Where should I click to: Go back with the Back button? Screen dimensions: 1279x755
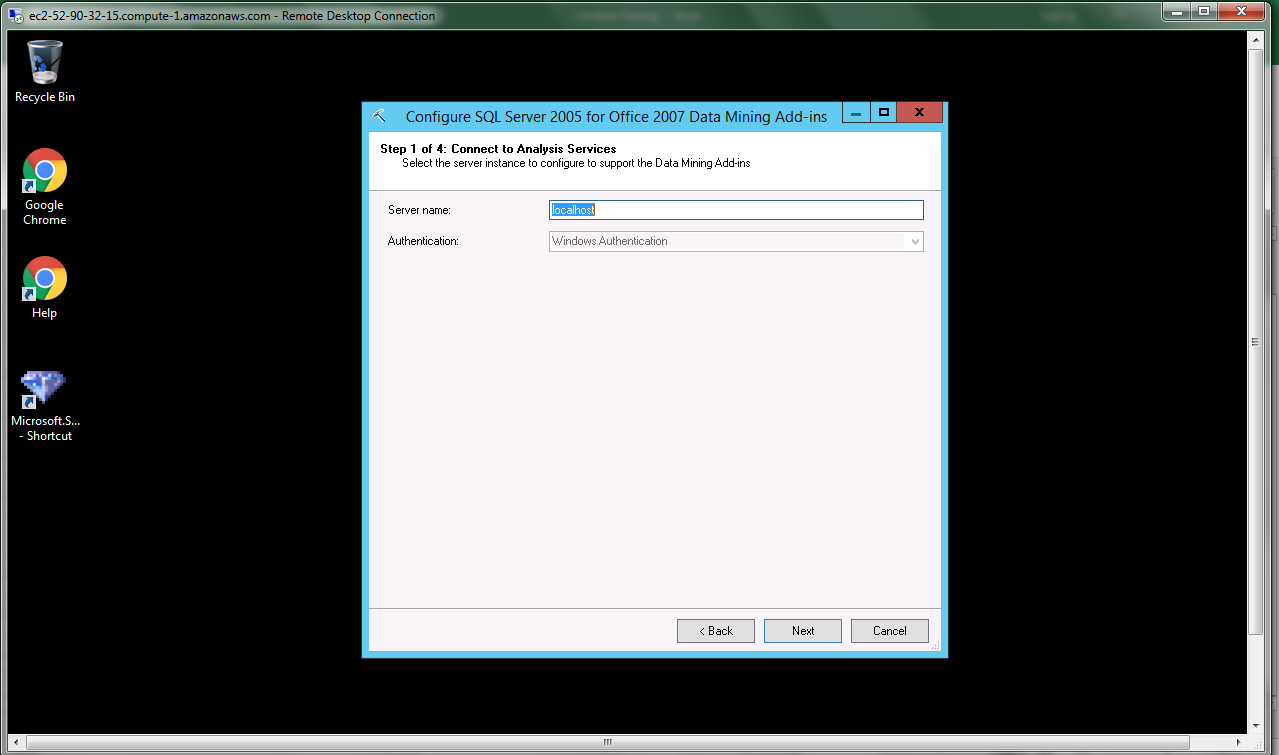point(715,631)
